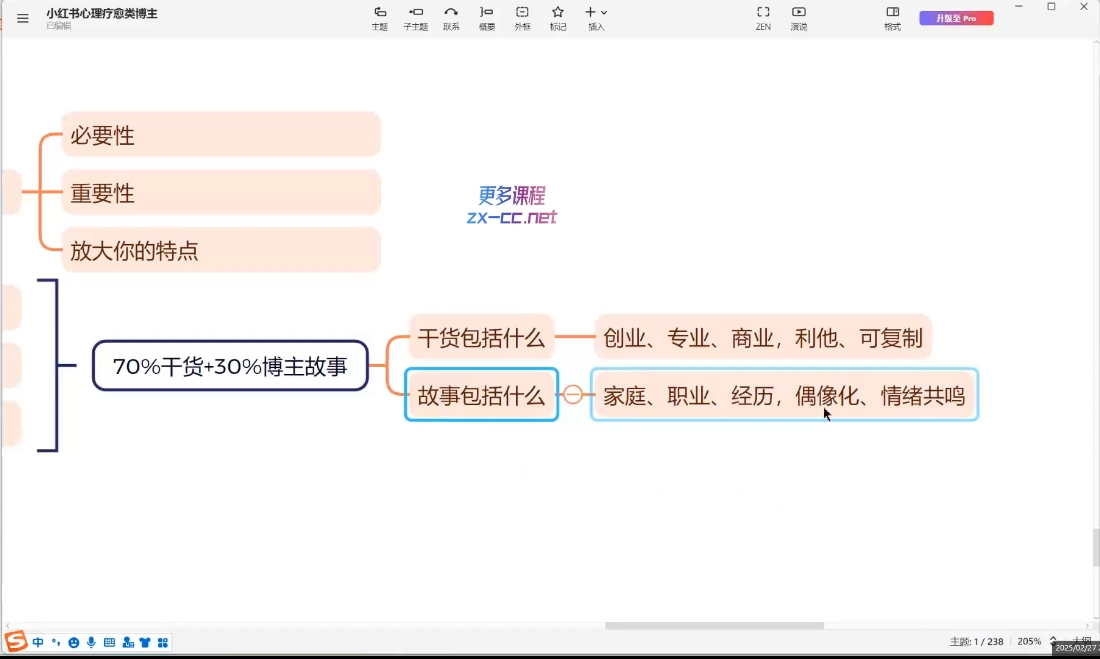Image resolution: width=1100 pixels, height=659 pixels.
Task: Start presentation mode with the 演说 icon
Action: point(799,18)
